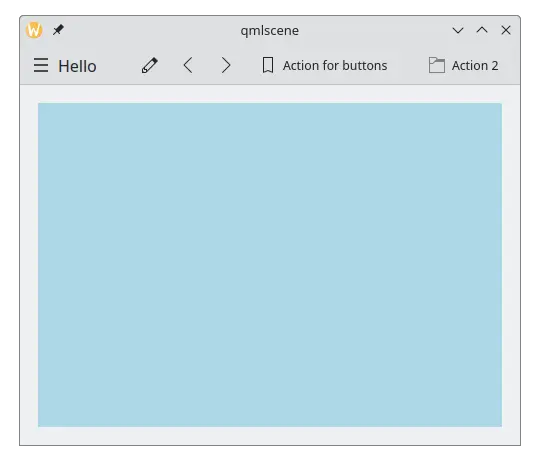Click empty toolbar space between Hello and pencil
The image size is (540, 469).
pos(119,65)
